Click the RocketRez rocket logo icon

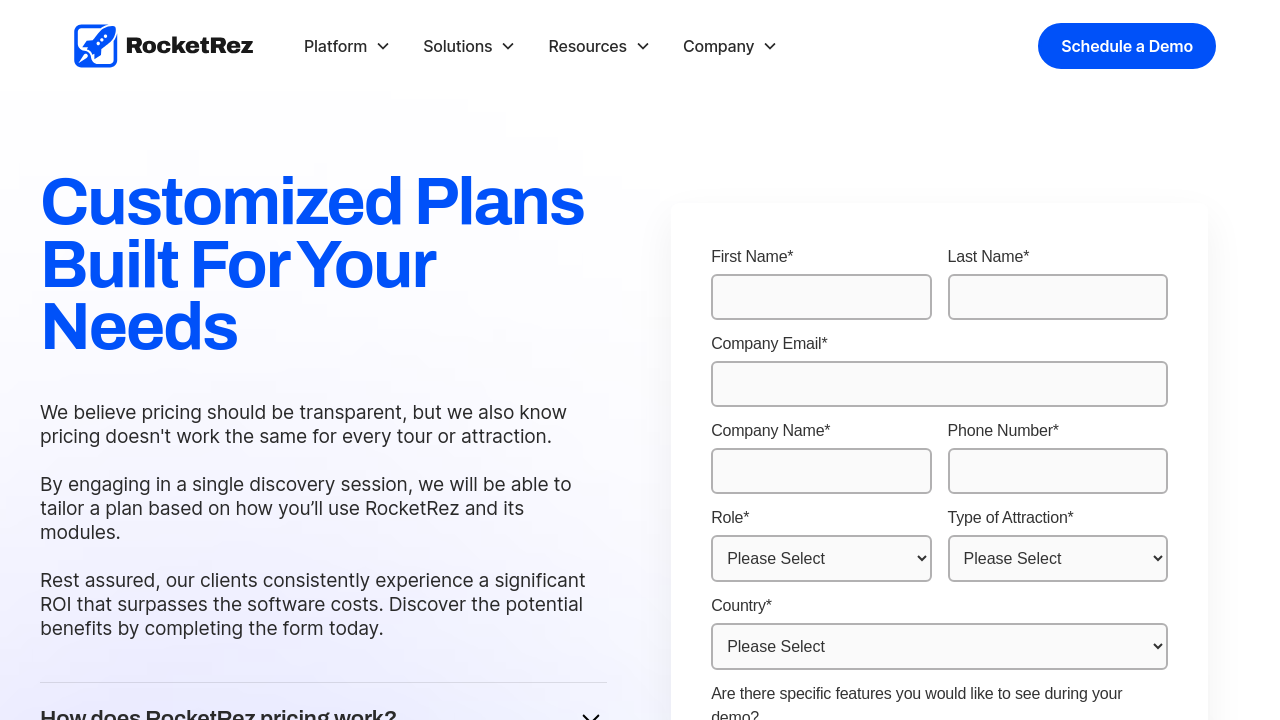click(x=96, y=46)
